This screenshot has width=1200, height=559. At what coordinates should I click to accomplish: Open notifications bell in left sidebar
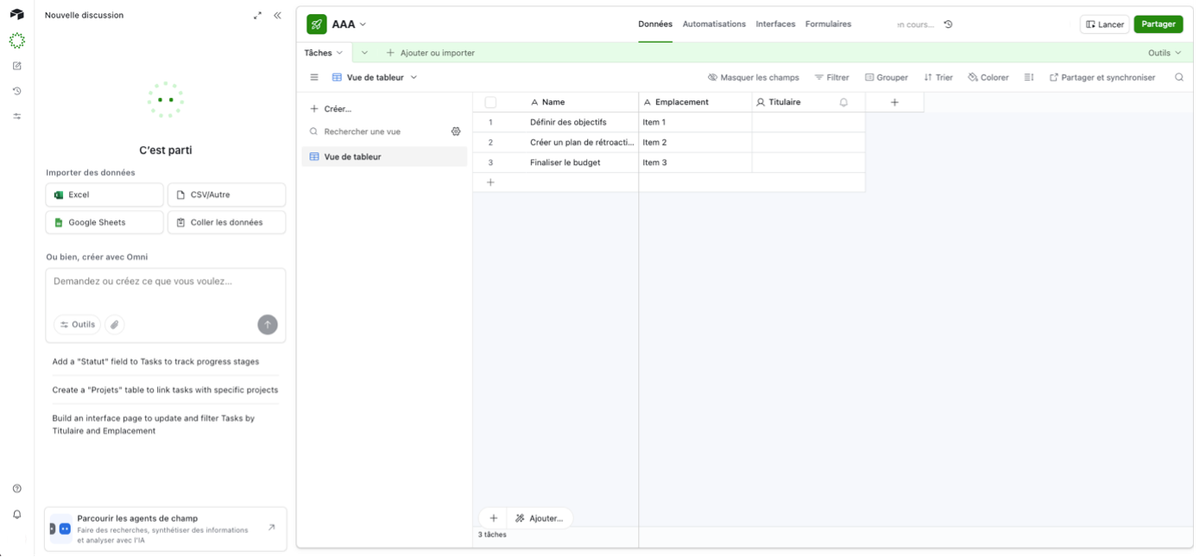click(x=17, y=514)
